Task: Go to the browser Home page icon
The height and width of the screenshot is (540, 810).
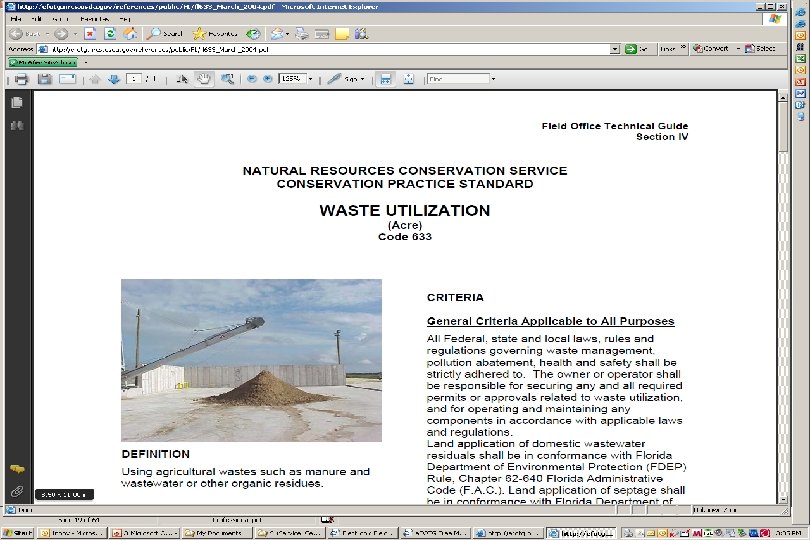Action: click(130, 34)
